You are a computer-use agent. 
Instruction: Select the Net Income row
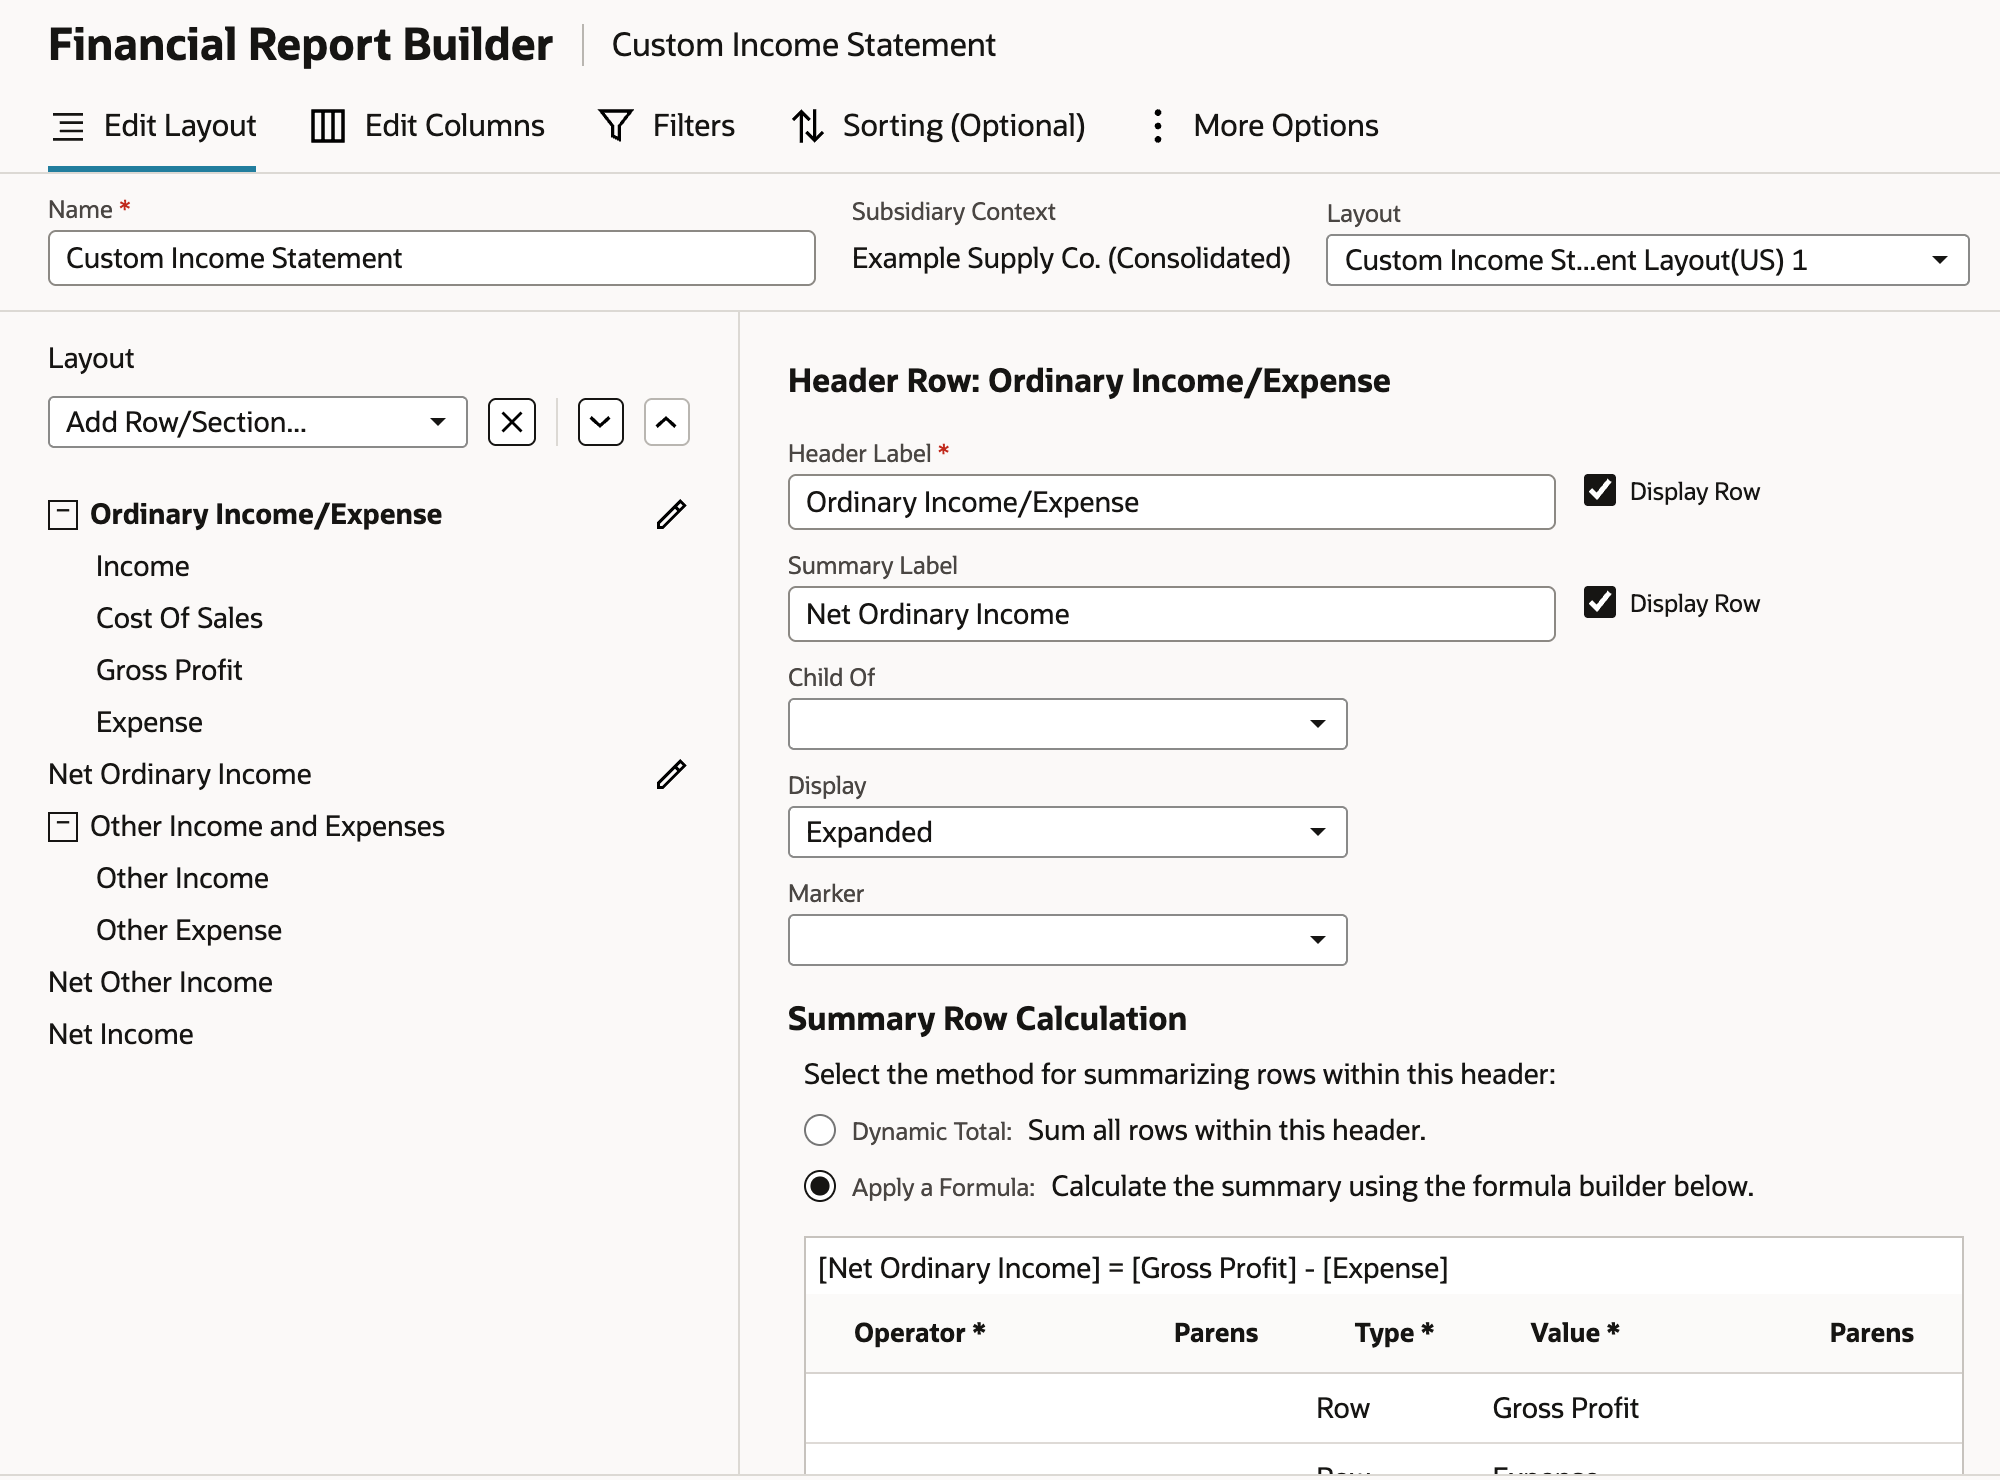121,1034
